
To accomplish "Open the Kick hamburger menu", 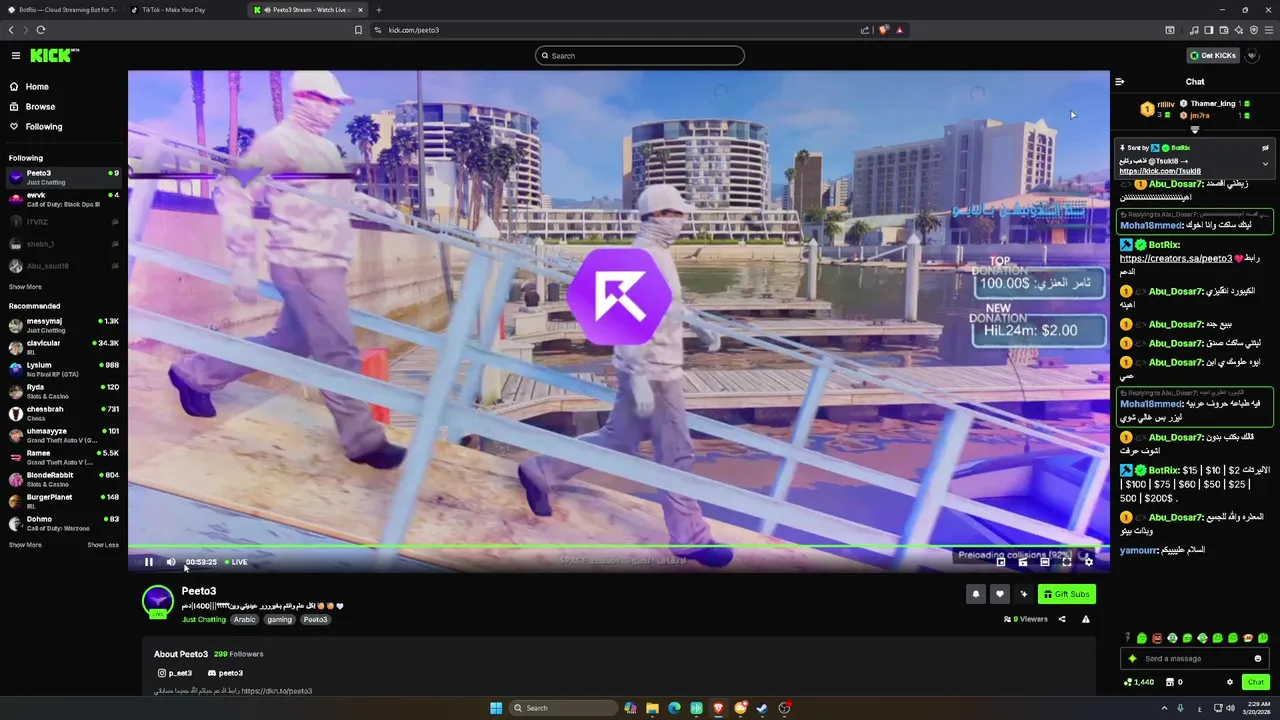I will coord(15,56).
